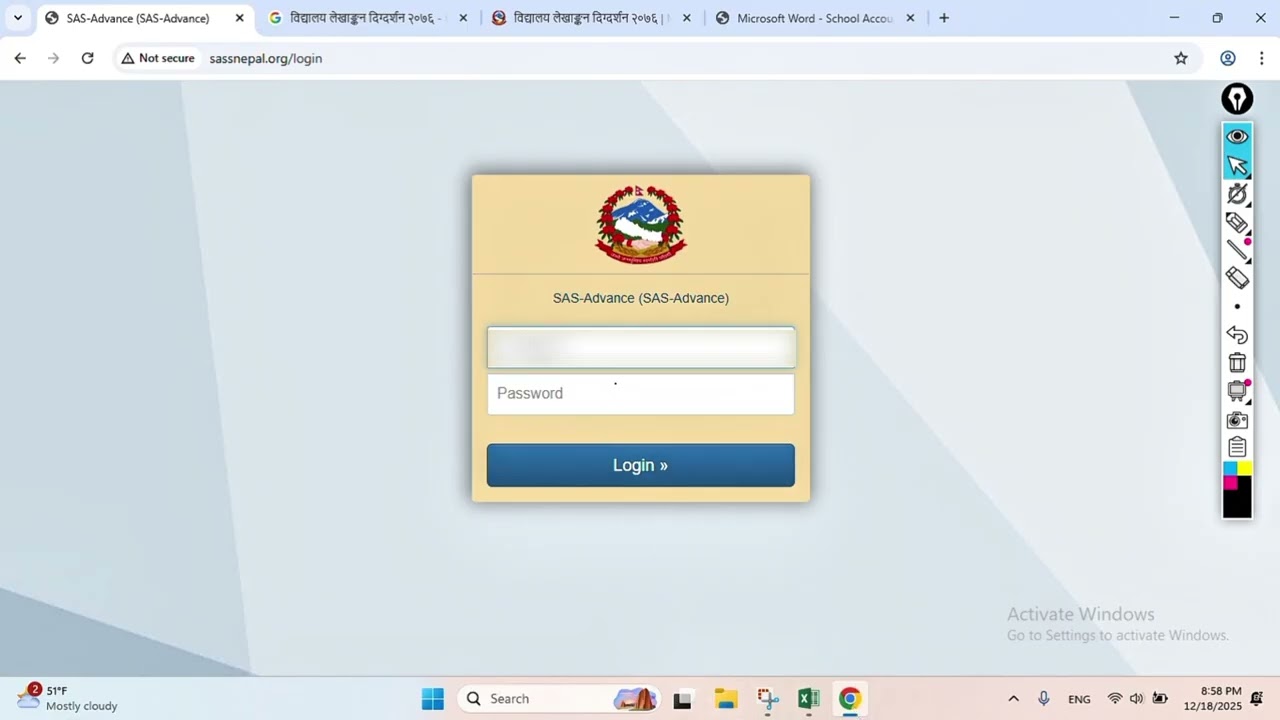Open the Wi-Fi network settings icon
The image size is (1280, 720).
point(1115,699)
